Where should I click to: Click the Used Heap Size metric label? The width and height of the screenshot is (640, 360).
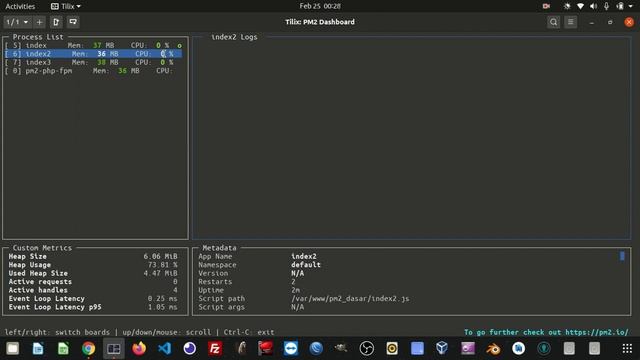tap(38, 273)
